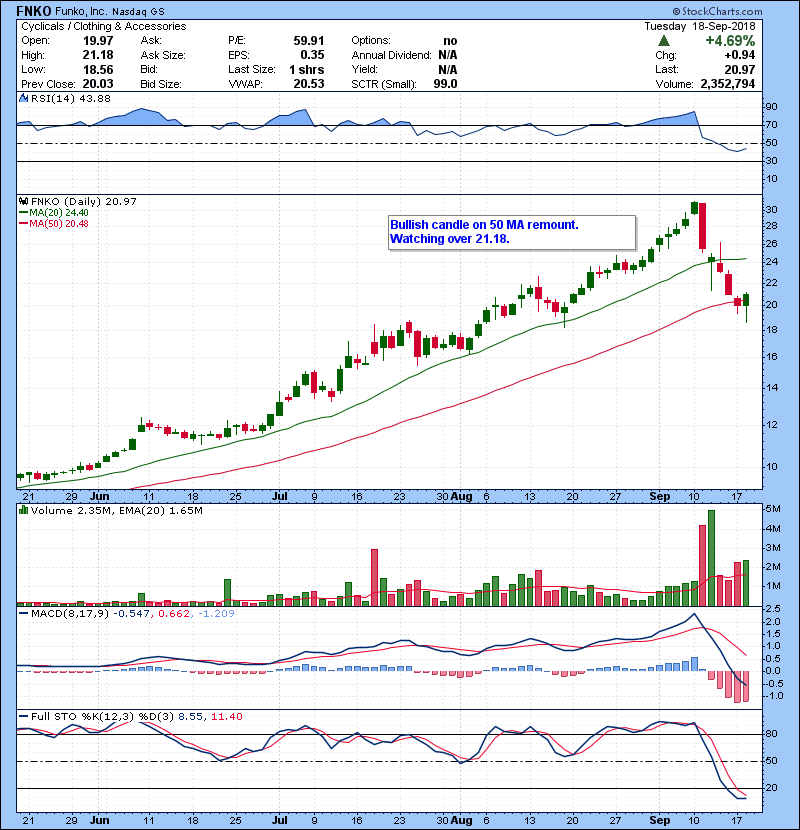Select the VWAP value 20.53
This screenshot has width=800, height=830.
point(309,84)
